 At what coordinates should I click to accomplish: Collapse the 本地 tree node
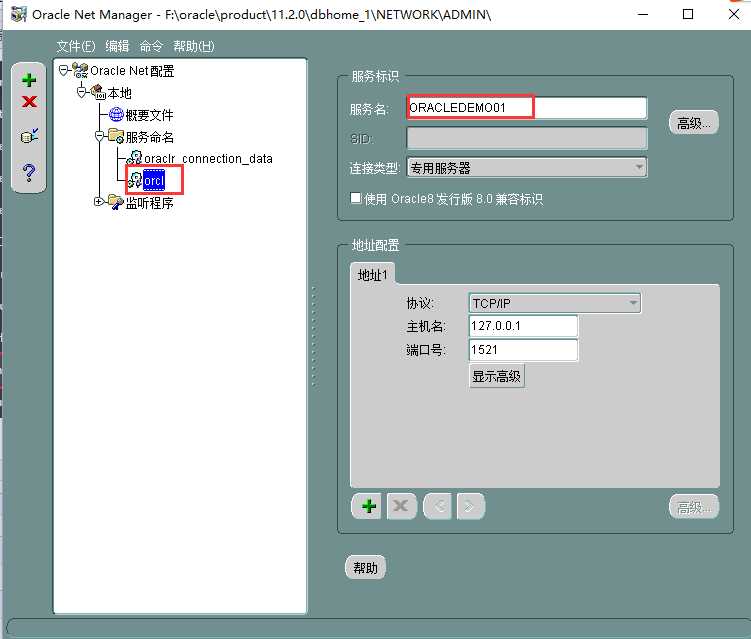point(82,92)
